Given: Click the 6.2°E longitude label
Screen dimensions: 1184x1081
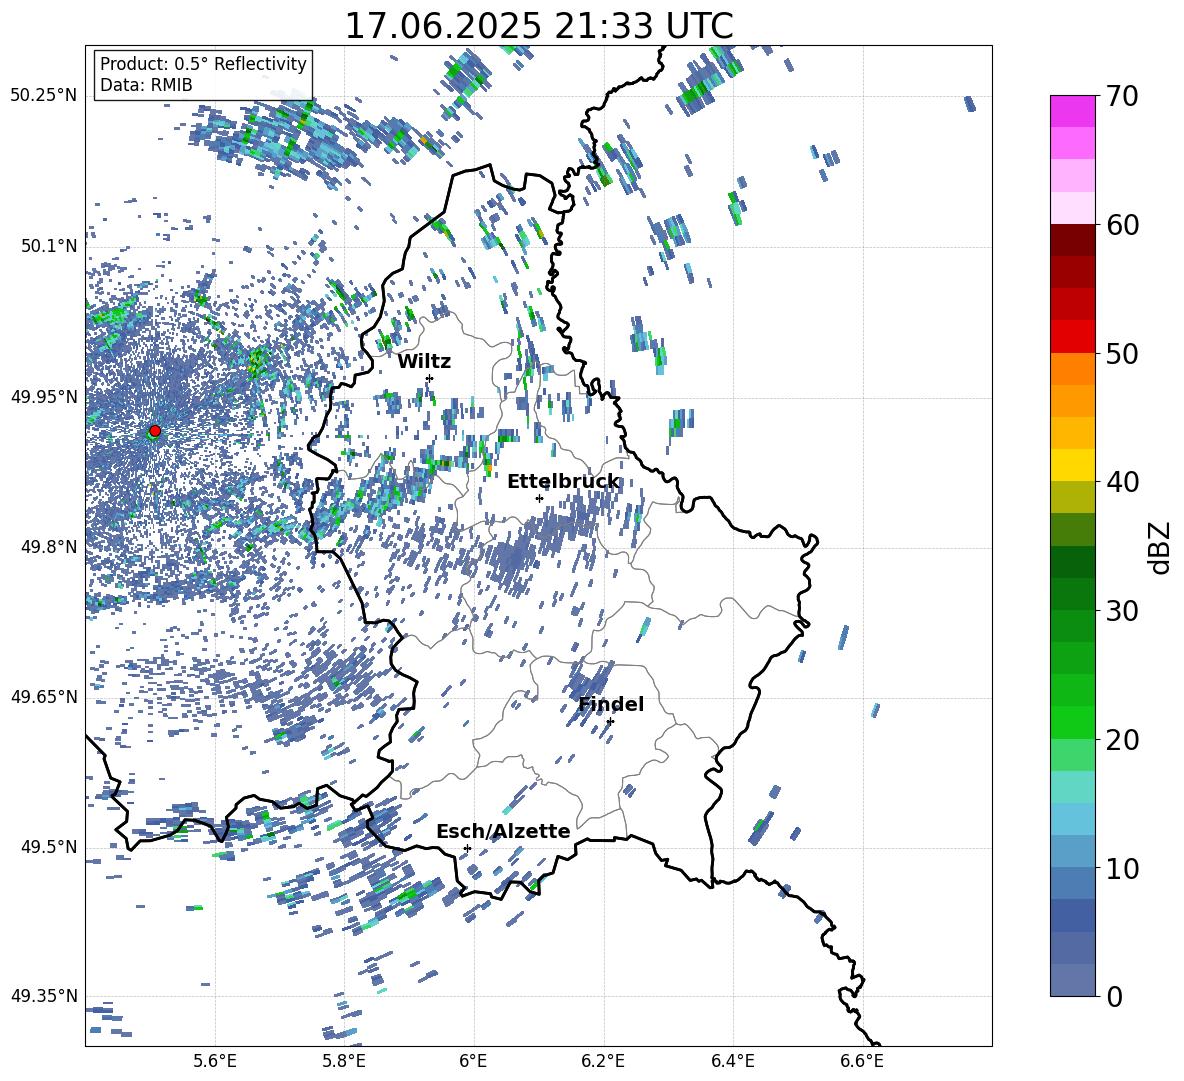Looking at the screenshot, I should [x=603, y=1061].
